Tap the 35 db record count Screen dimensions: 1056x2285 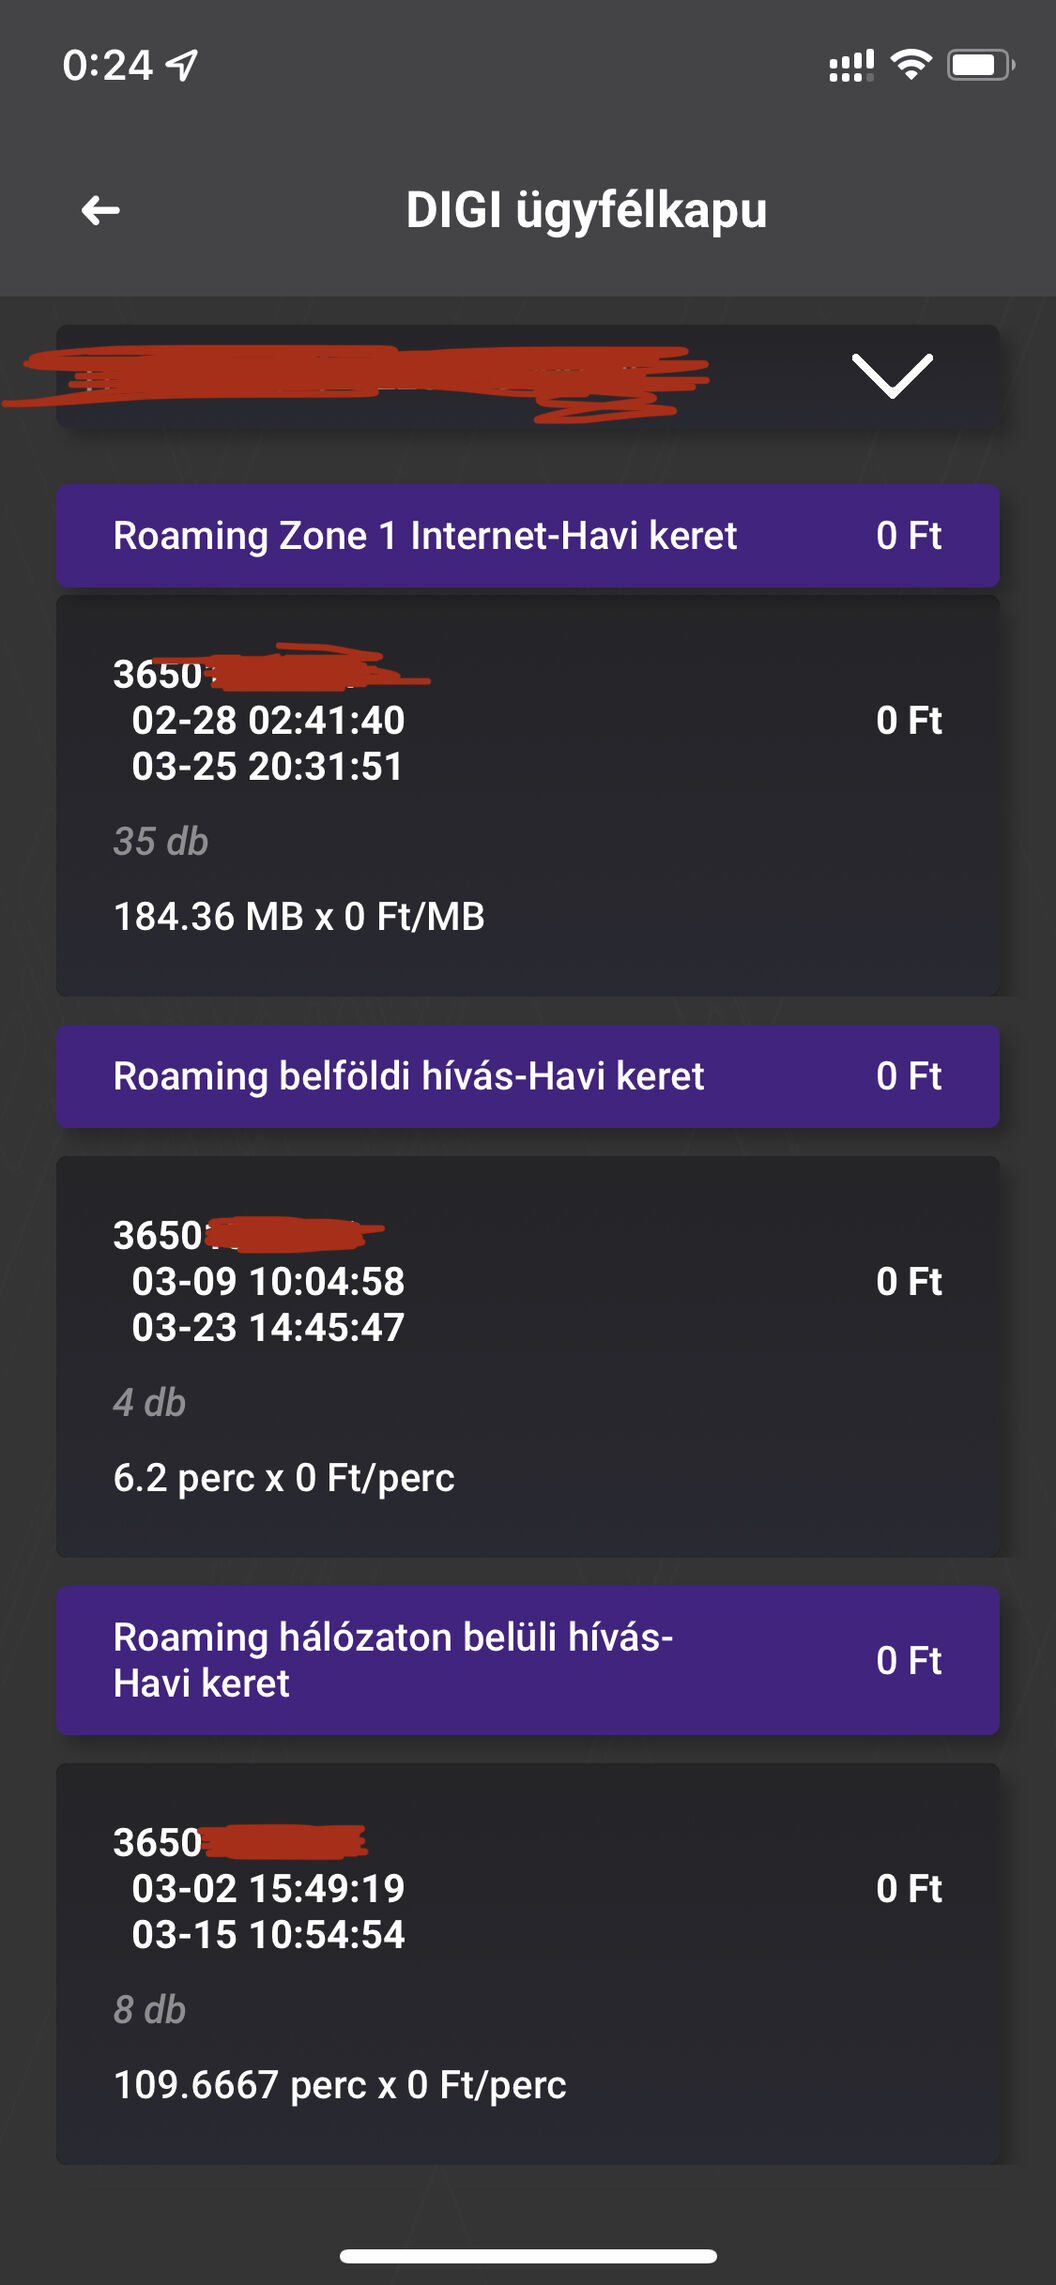click(161, 842)
